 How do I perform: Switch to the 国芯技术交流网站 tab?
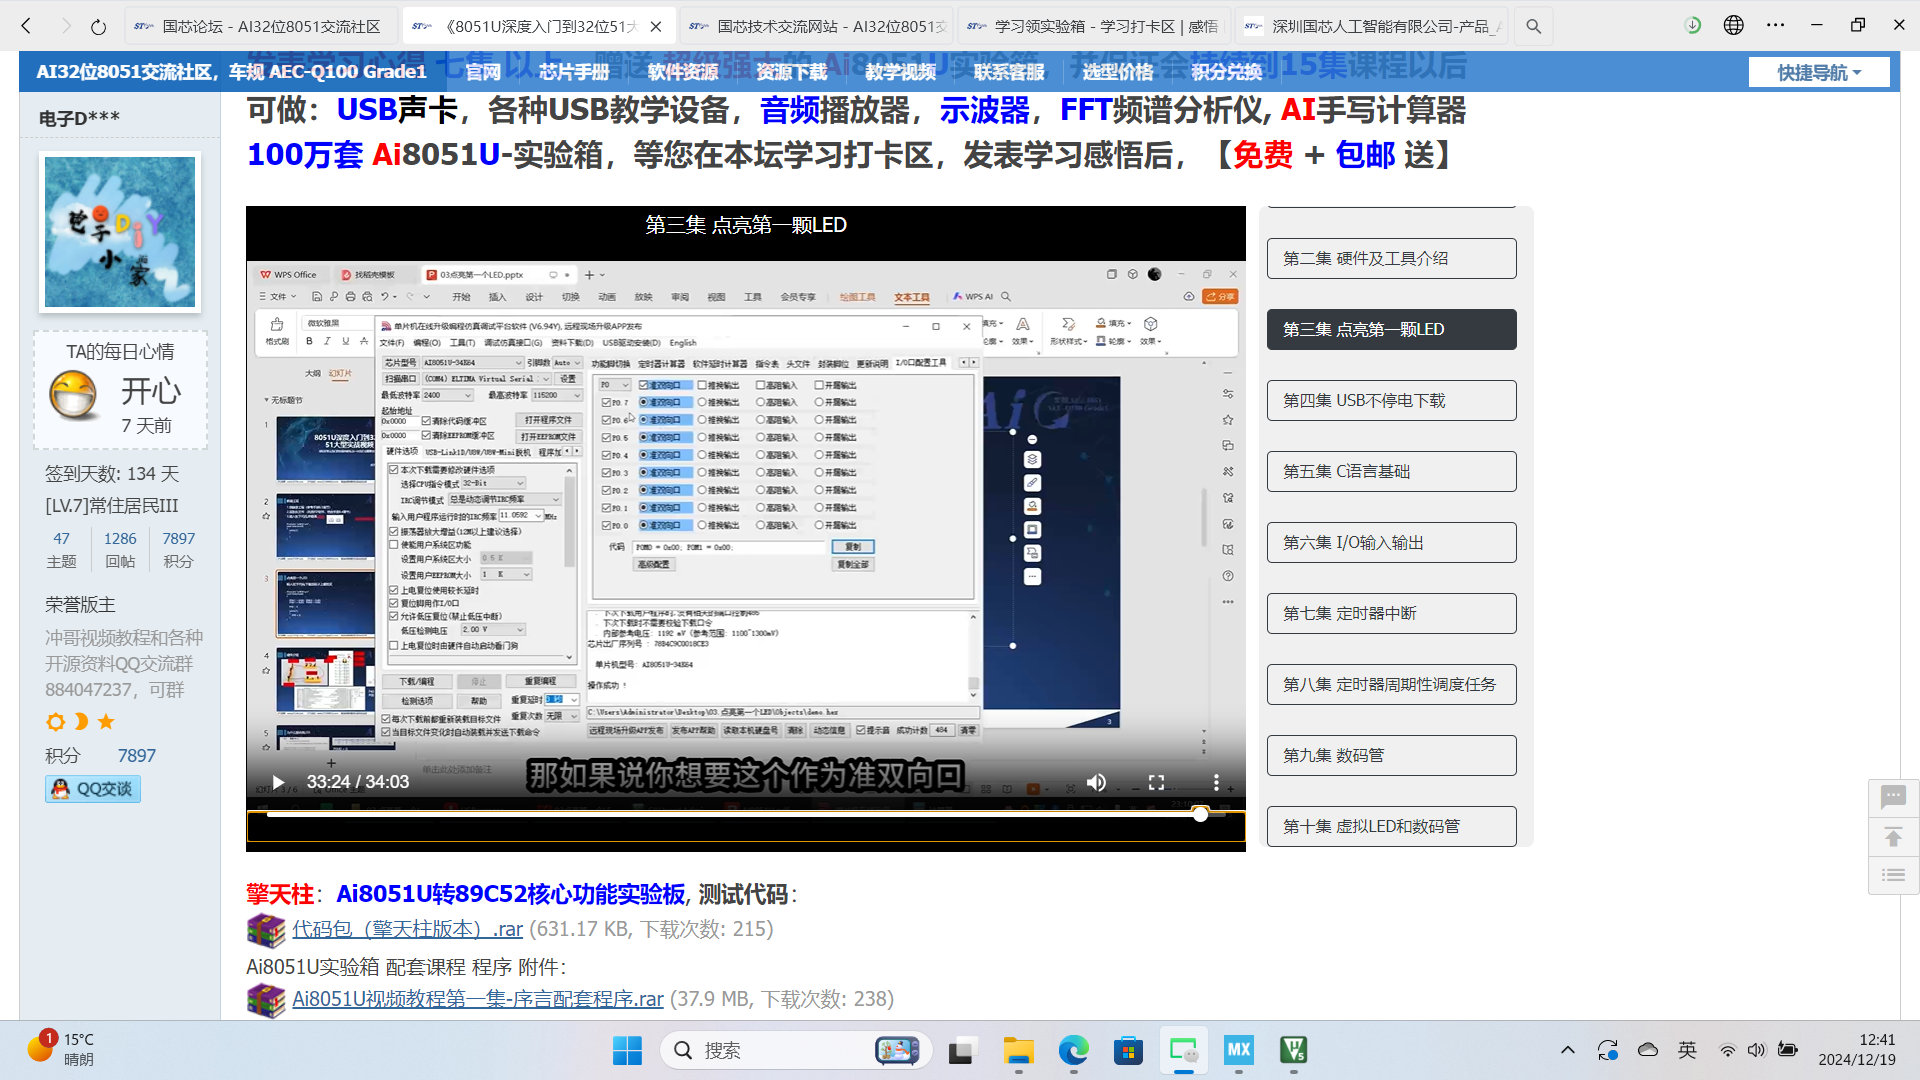[x=818, y=27]
